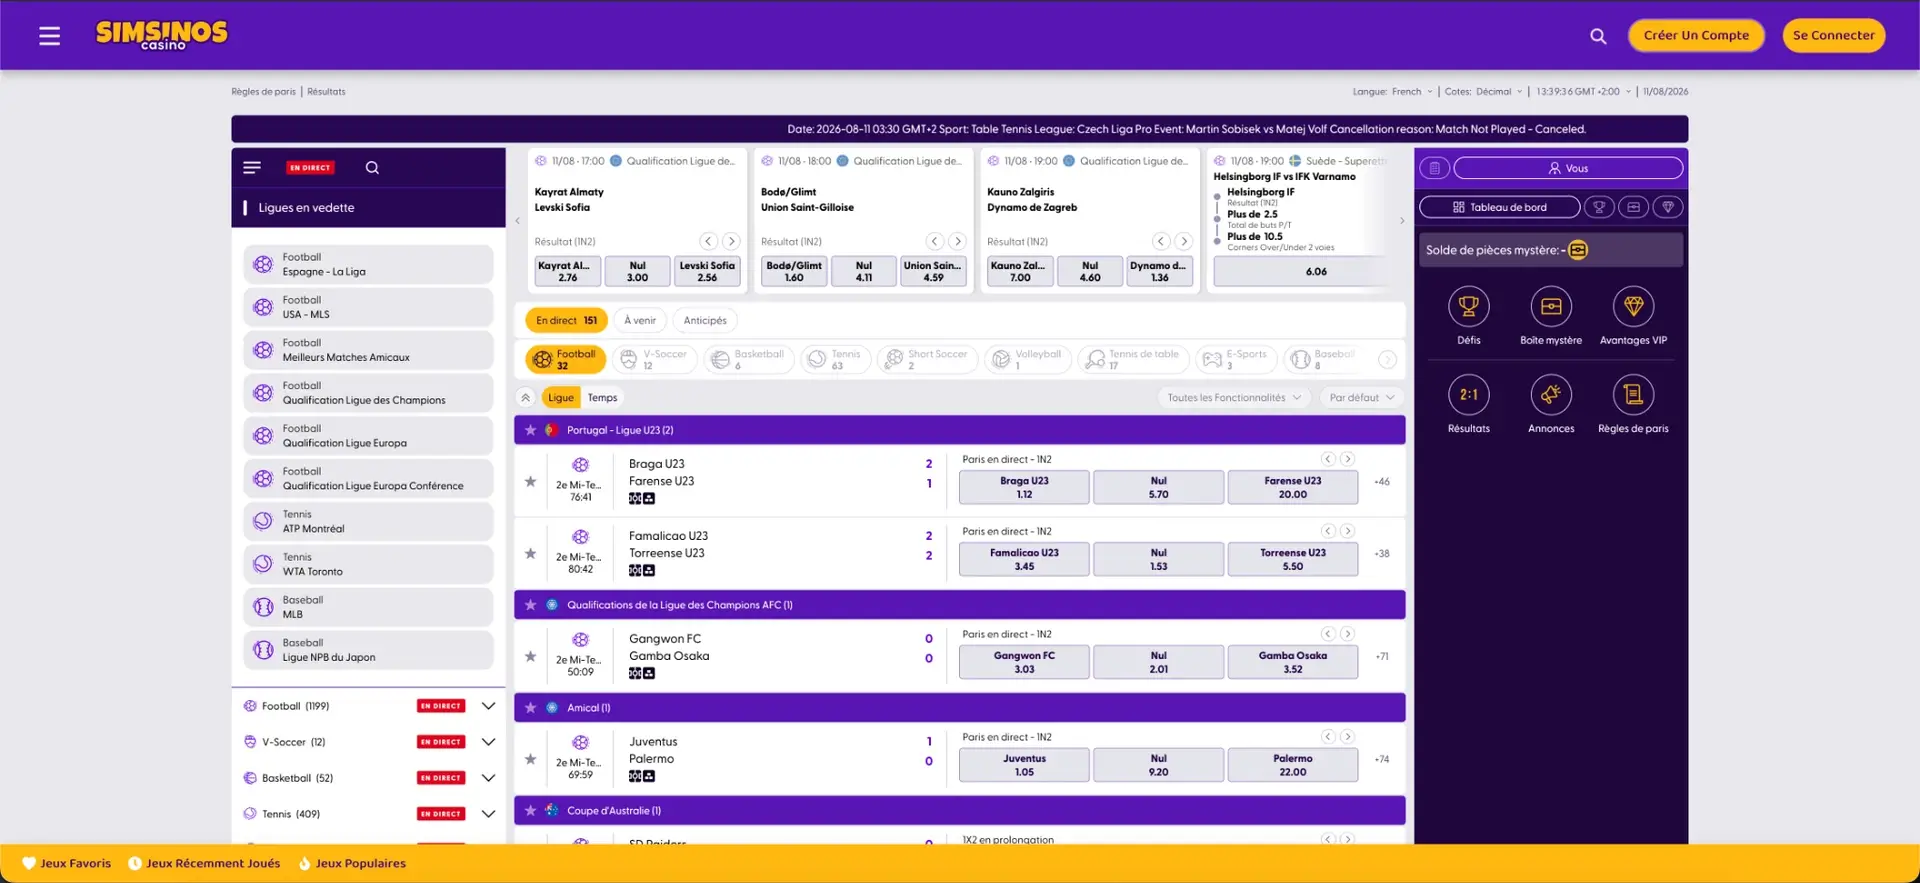Expand the Football (1199) sidebar section
This screenshot has width=1920, height=883.
click(x=488, y=706)
